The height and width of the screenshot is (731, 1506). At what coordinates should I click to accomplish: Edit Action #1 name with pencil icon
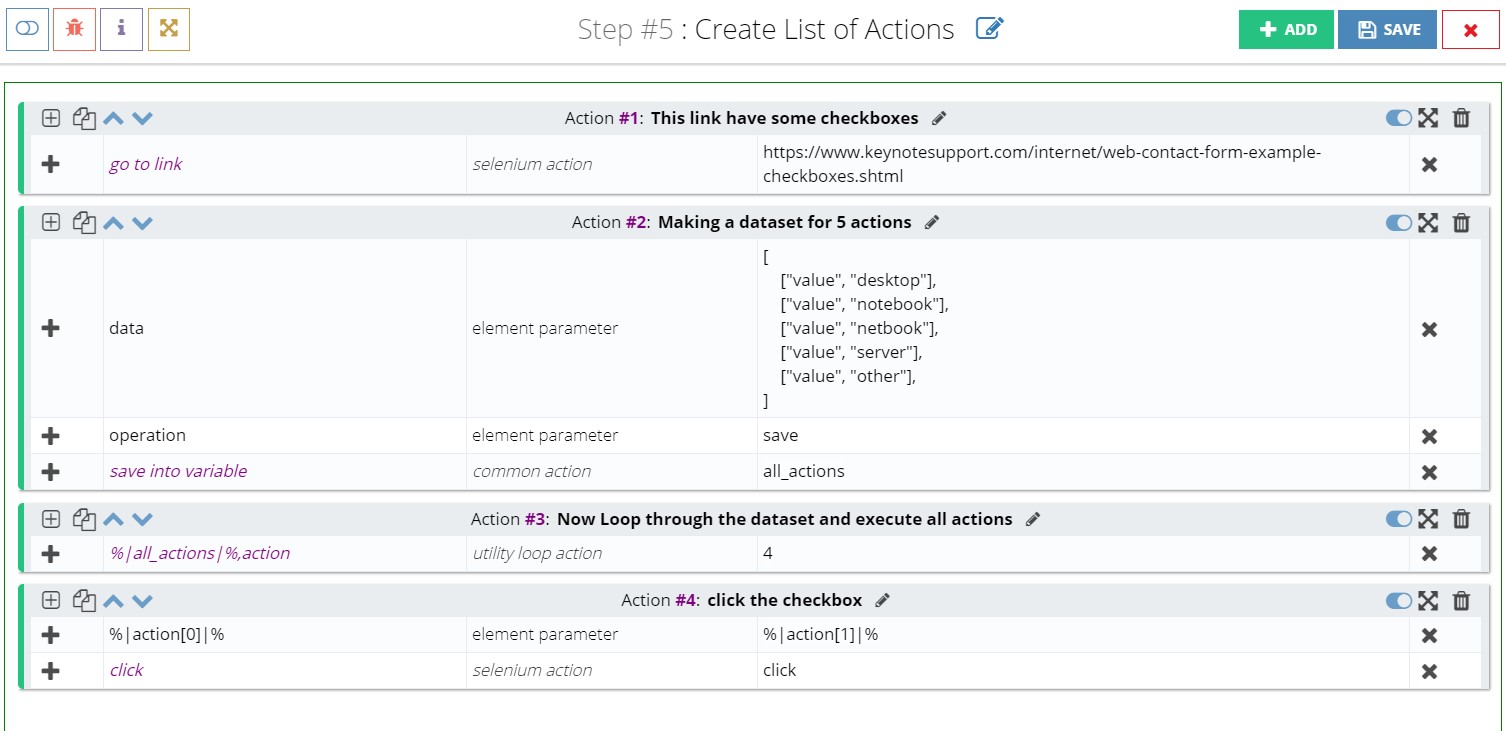(938, 118)
